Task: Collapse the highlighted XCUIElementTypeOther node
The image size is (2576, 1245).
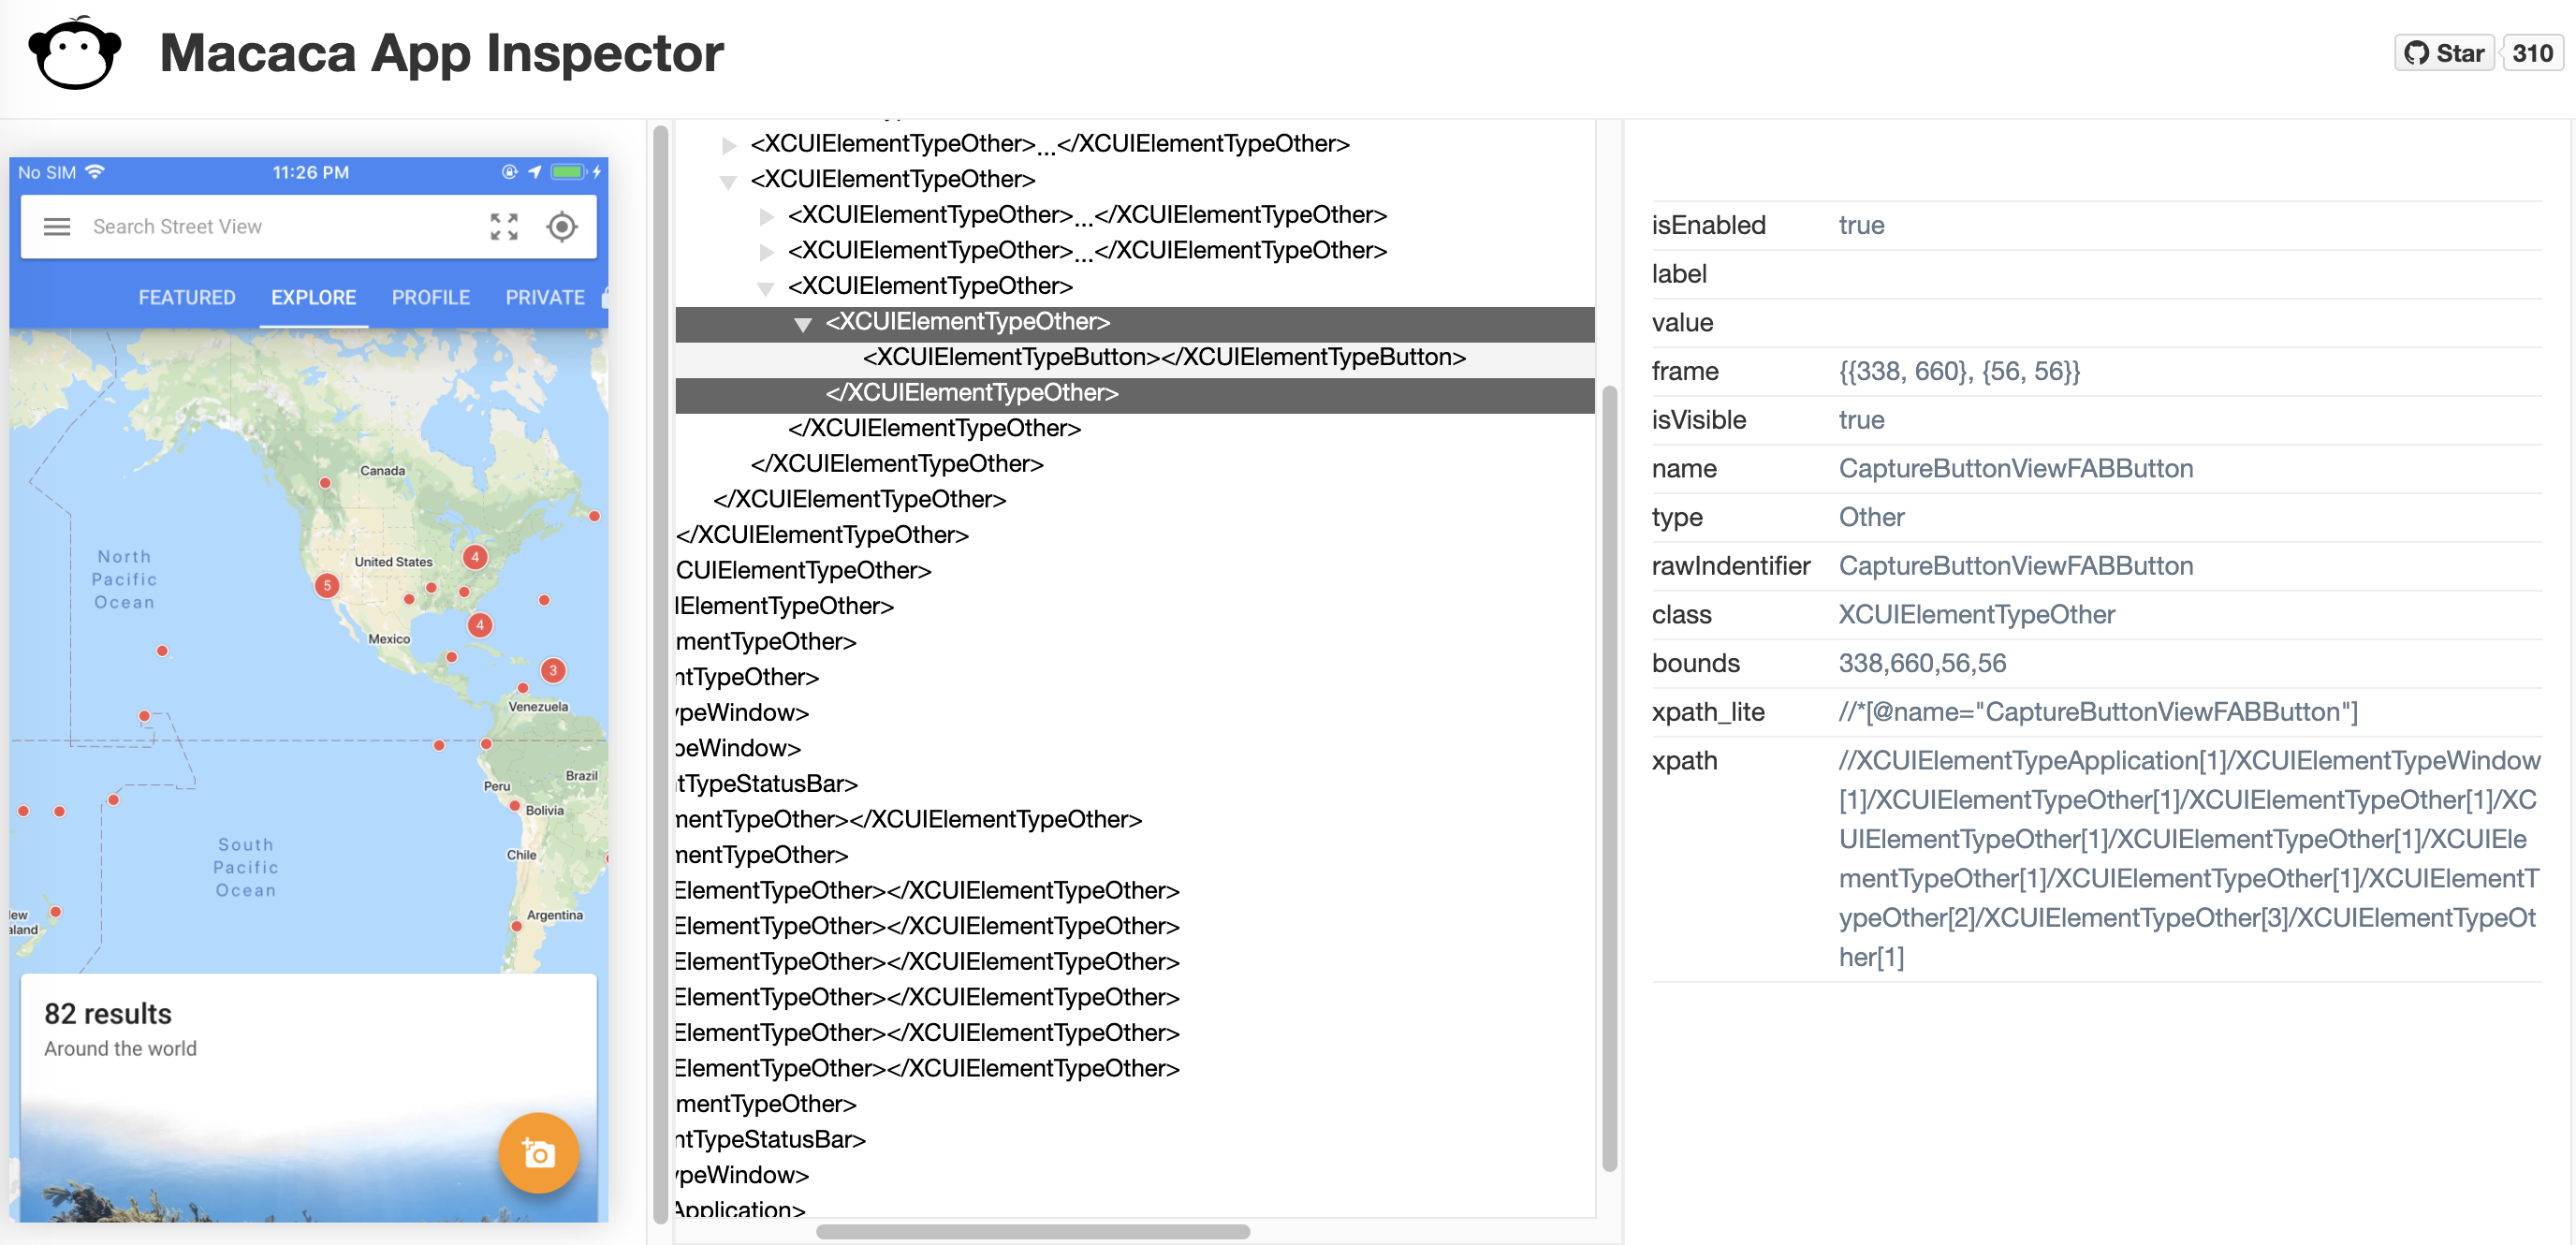Action: pos(802,324)
